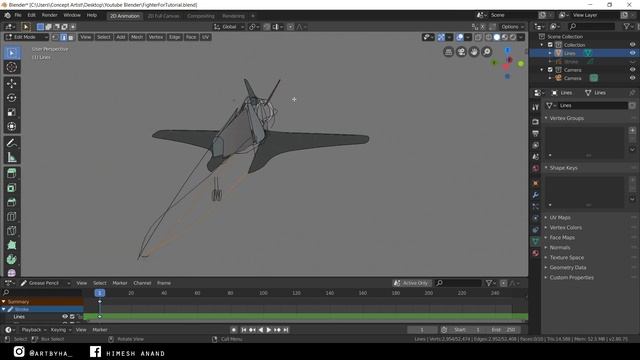Open the Vertex menu in viewport header
The height and width of the screenshot is (360, 640).
click(156, 37)
